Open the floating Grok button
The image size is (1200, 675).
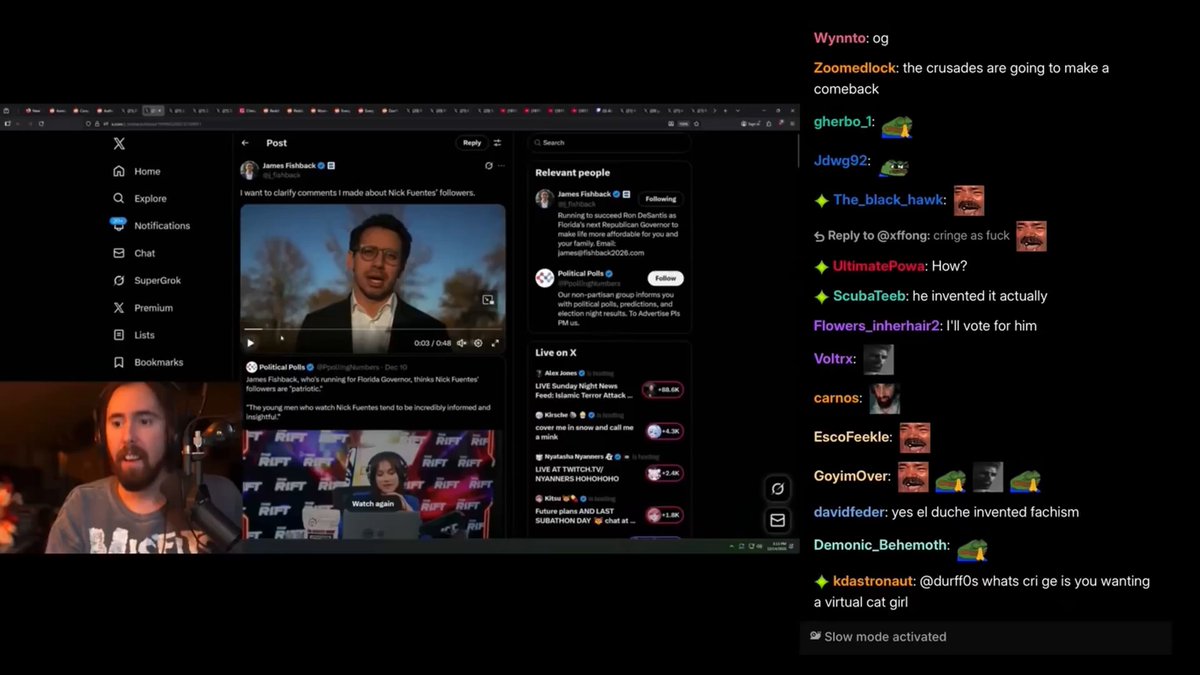pyautogui.click(x=777, y=489)
